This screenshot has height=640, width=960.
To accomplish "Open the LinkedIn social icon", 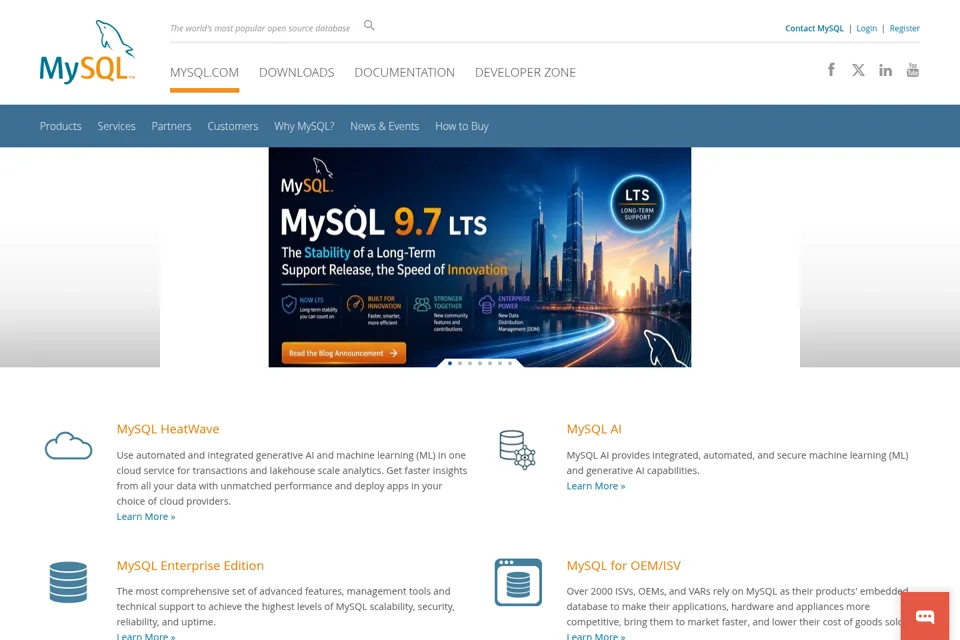I will (x=885, y=70).
